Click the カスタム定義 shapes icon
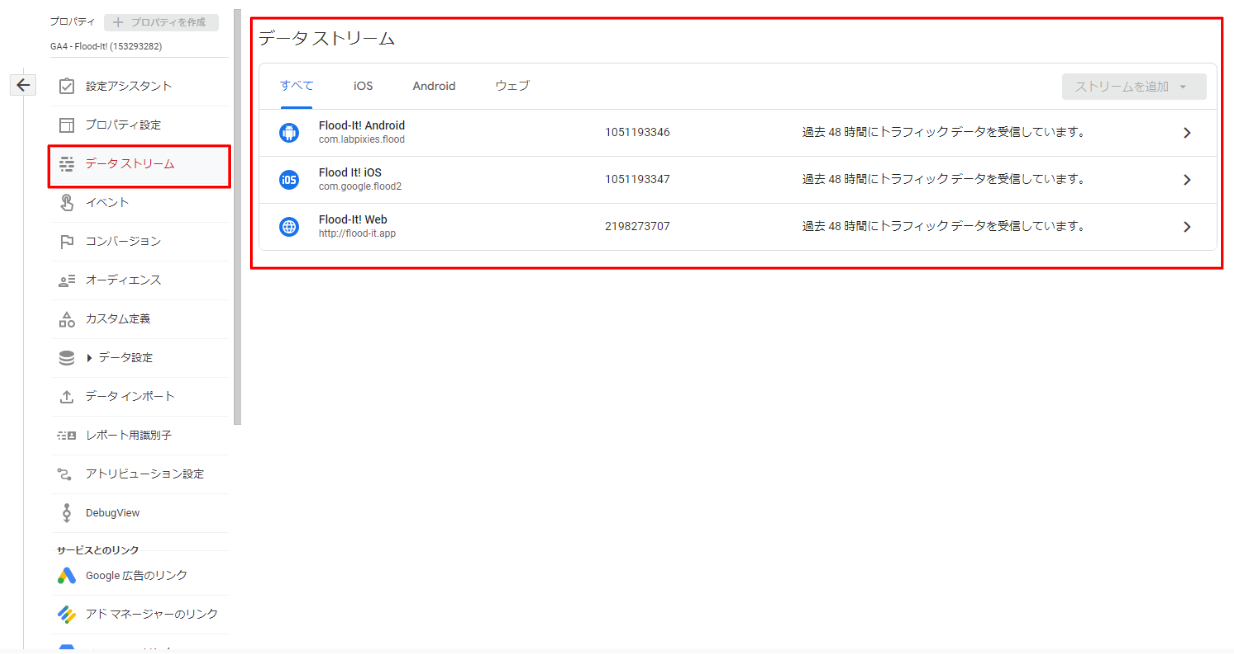Viewport: 1234px width, 654px height. tap(67, 319)
